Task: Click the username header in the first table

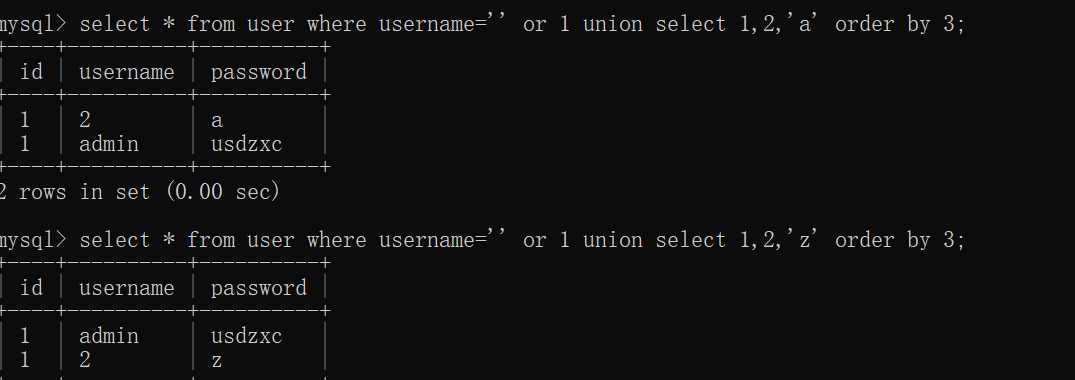Action: (127, 72)
